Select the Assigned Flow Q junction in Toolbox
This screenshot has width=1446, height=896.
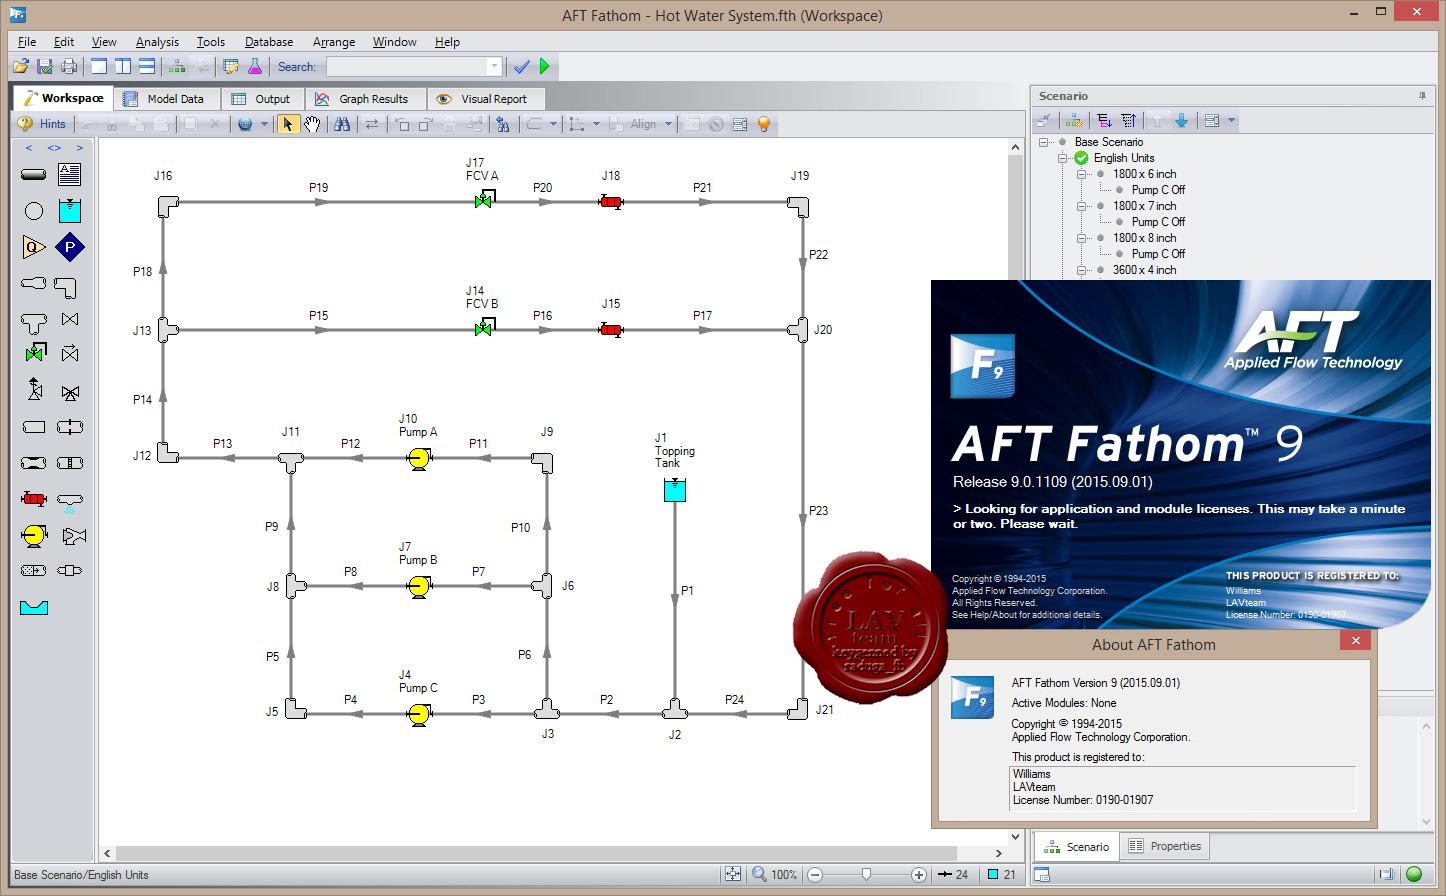(33, 247)
